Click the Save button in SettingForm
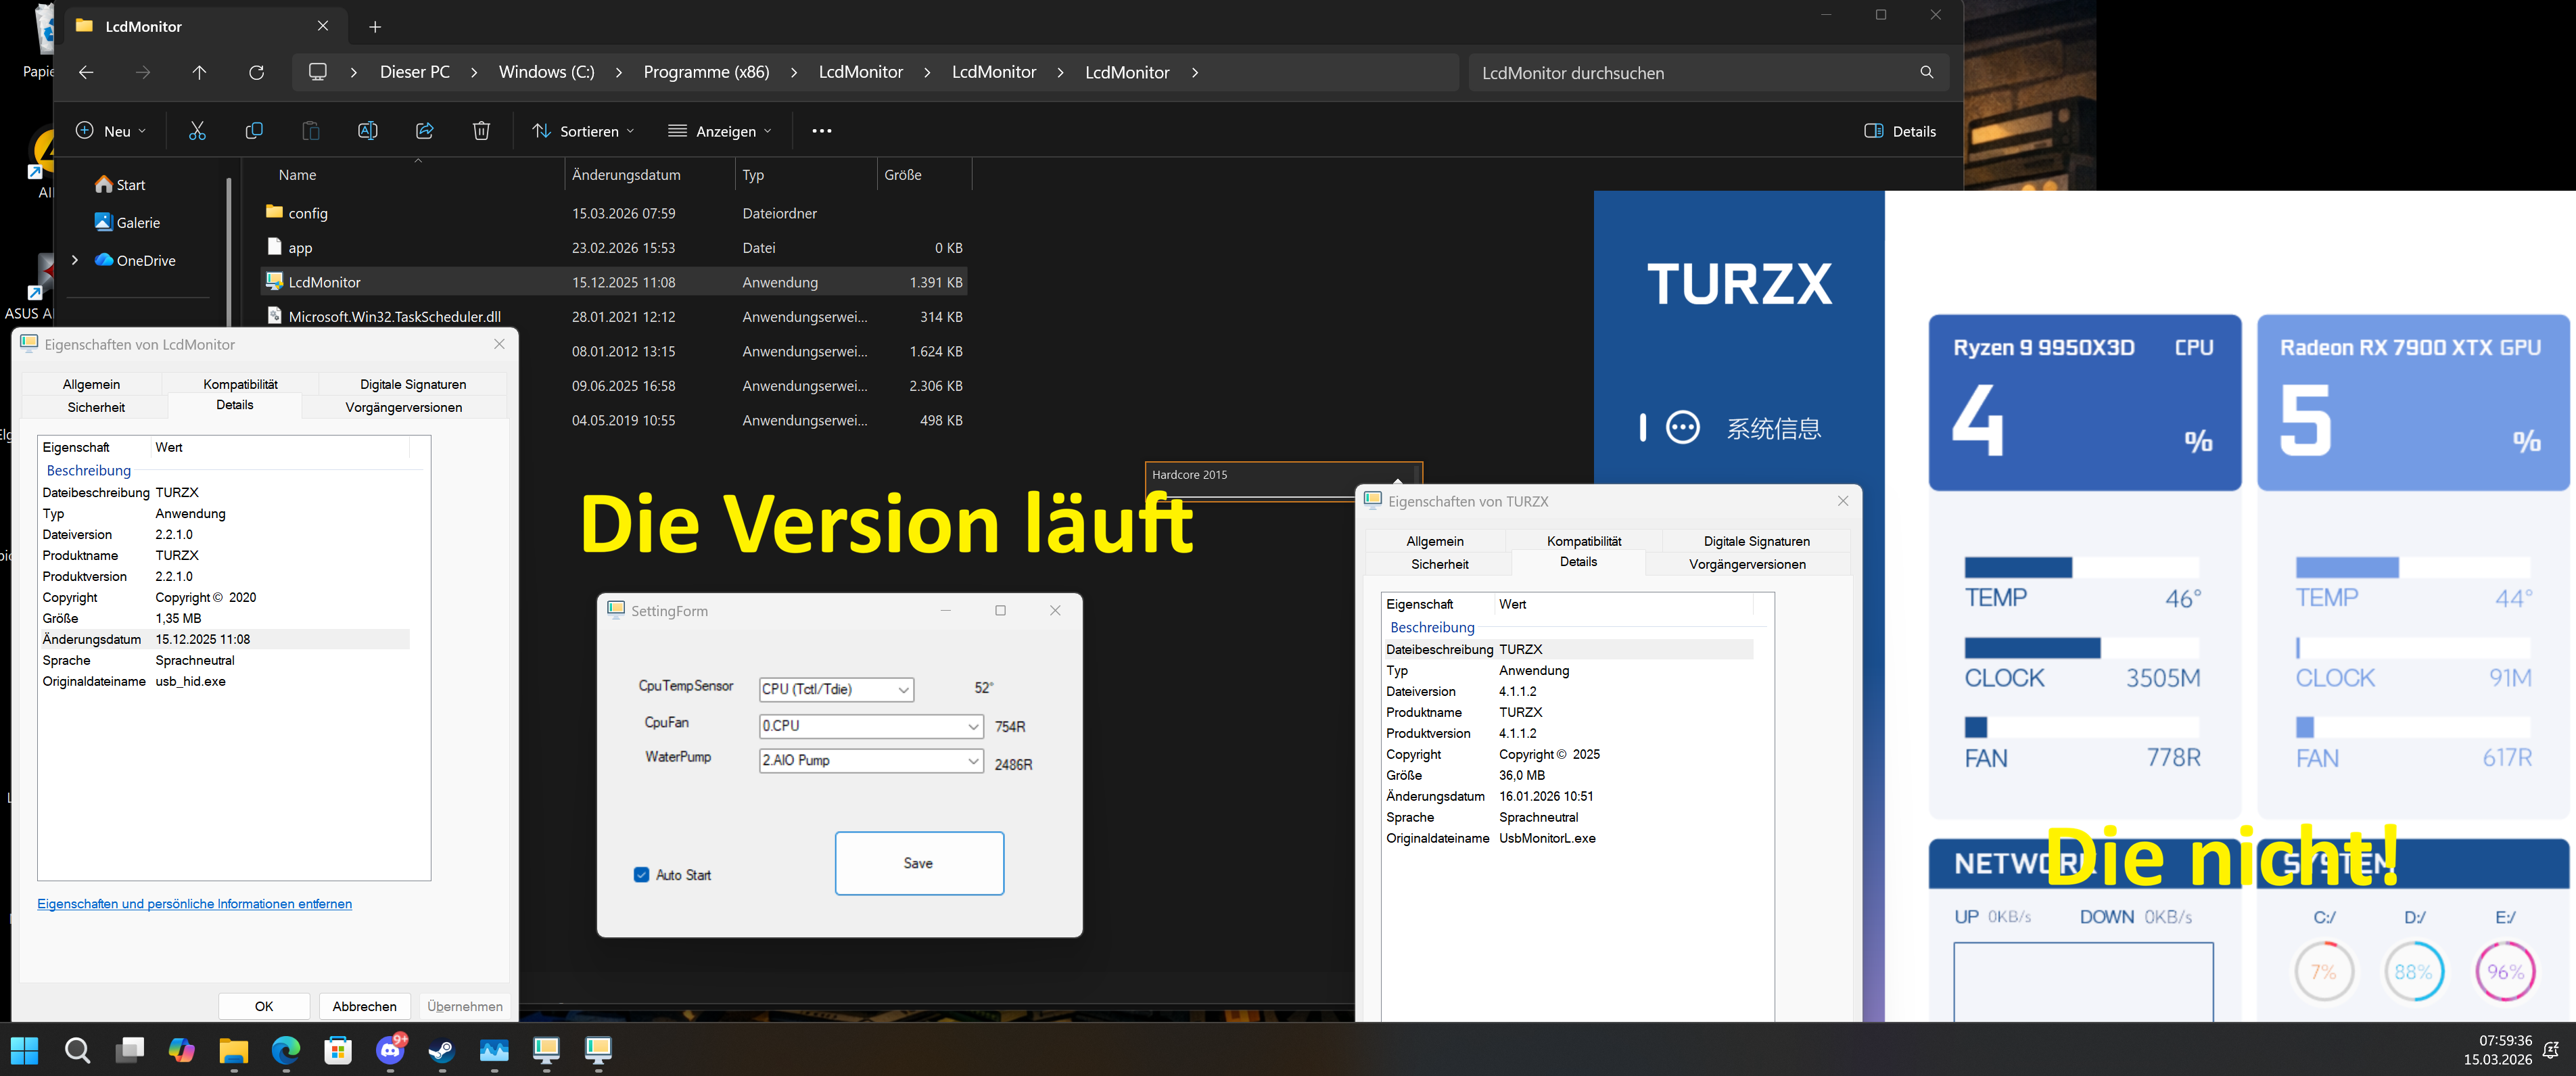Viewport: 2576px width, 1076px height. pos(918,863)
